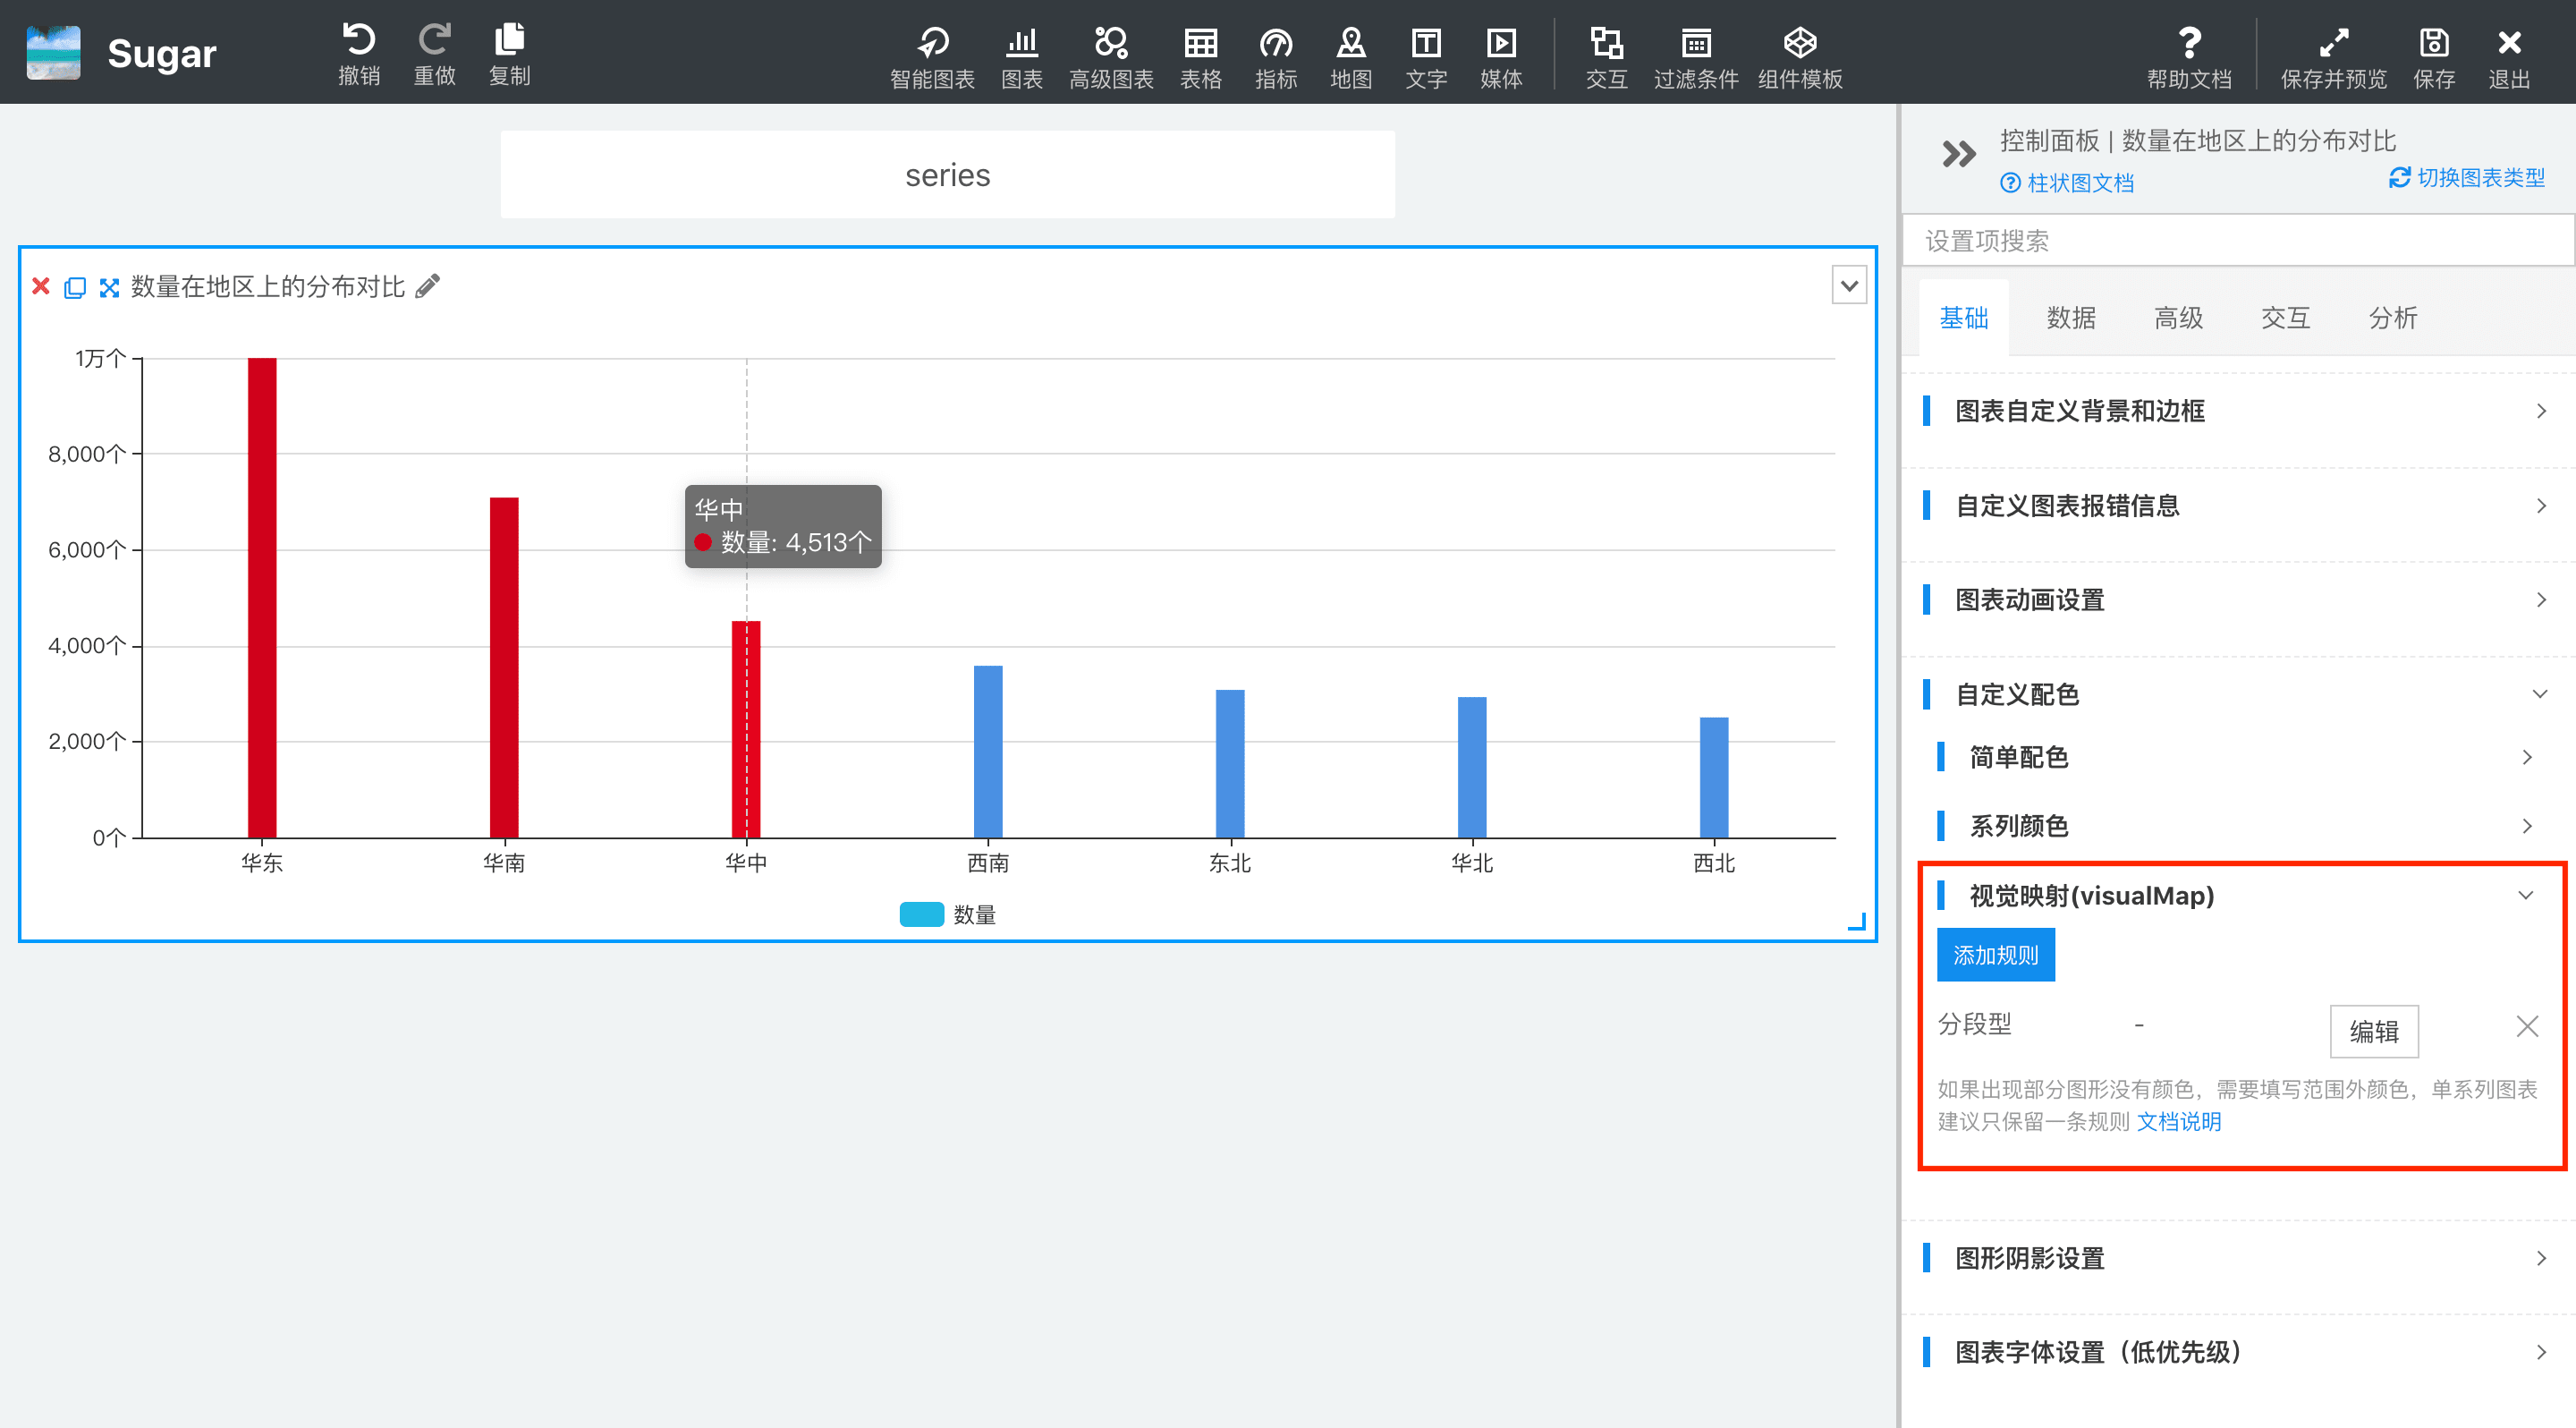Switch to the 数据 tab

click(2070, 318)
